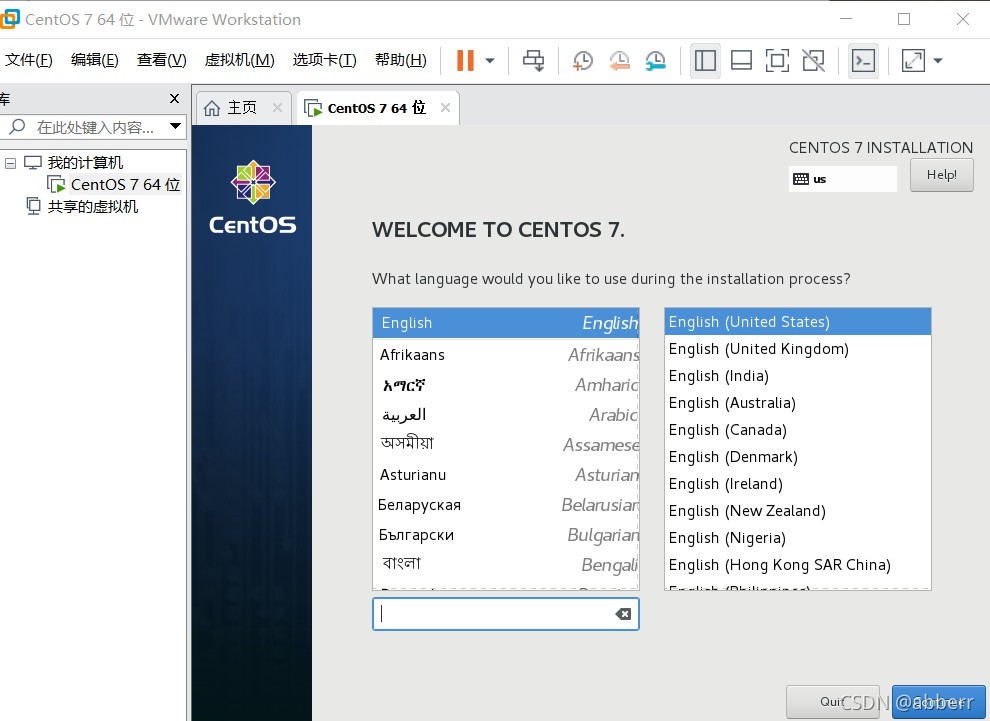Choose English (Hong Kong SAR China) locale
Image resolution: width=990 pixels, height=721 pixels.
pyautogui.click(x=797, y=565)
